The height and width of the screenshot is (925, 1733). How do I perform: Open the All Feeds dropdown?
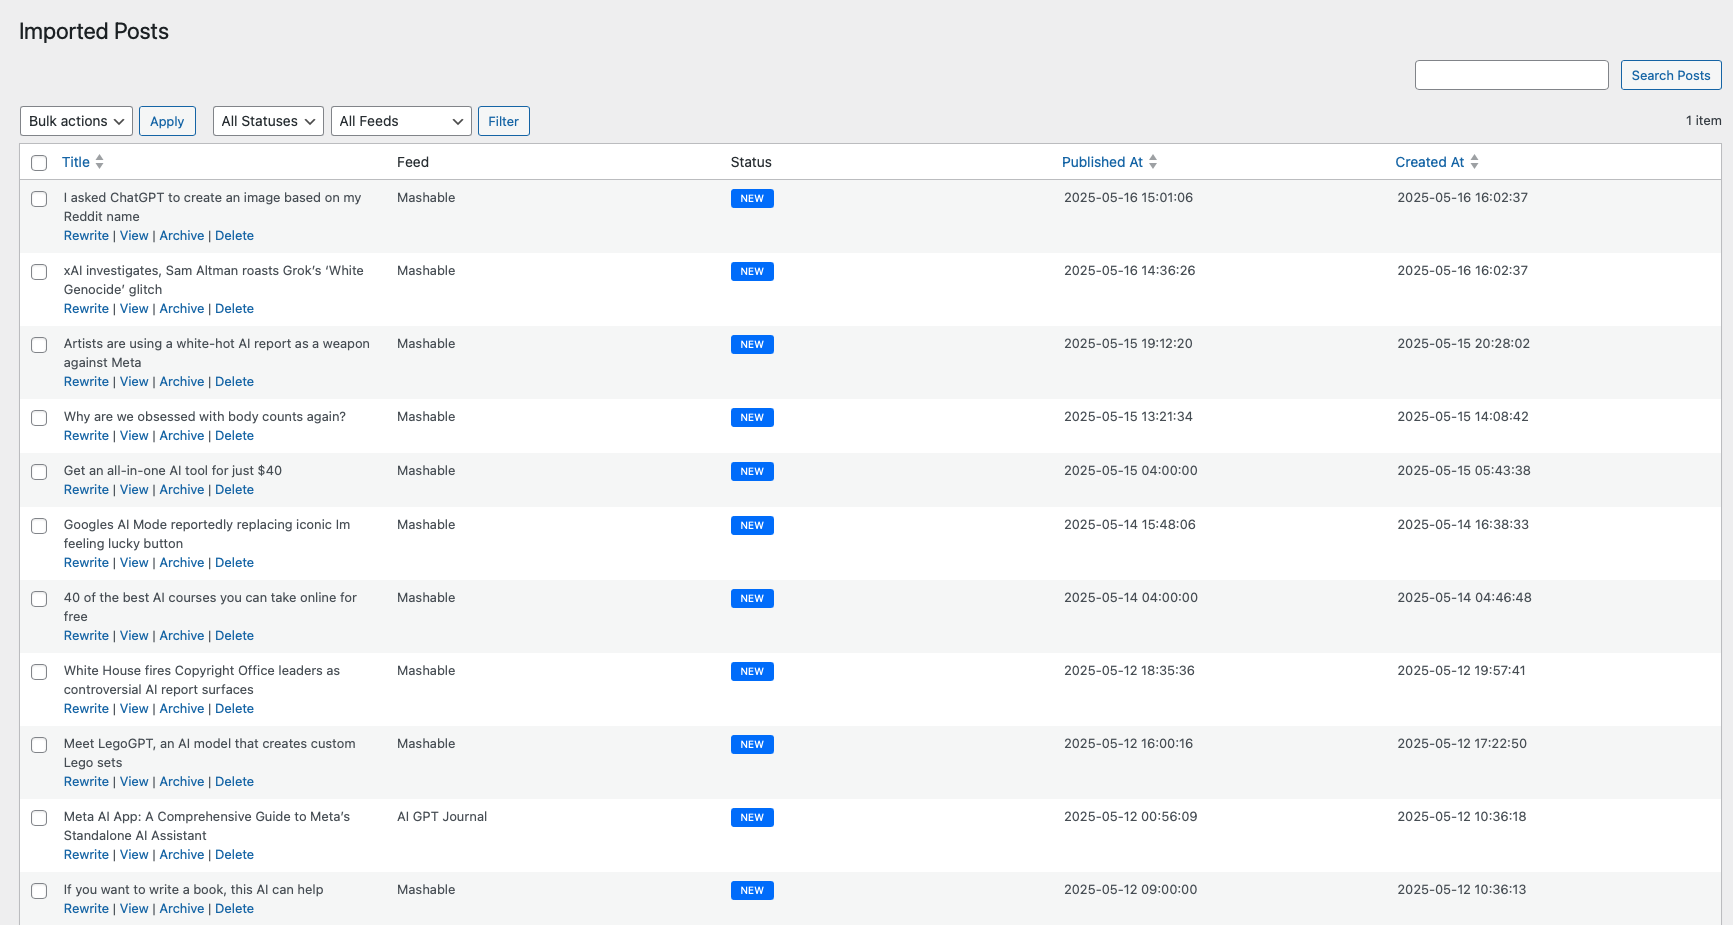tap(401, 121)
